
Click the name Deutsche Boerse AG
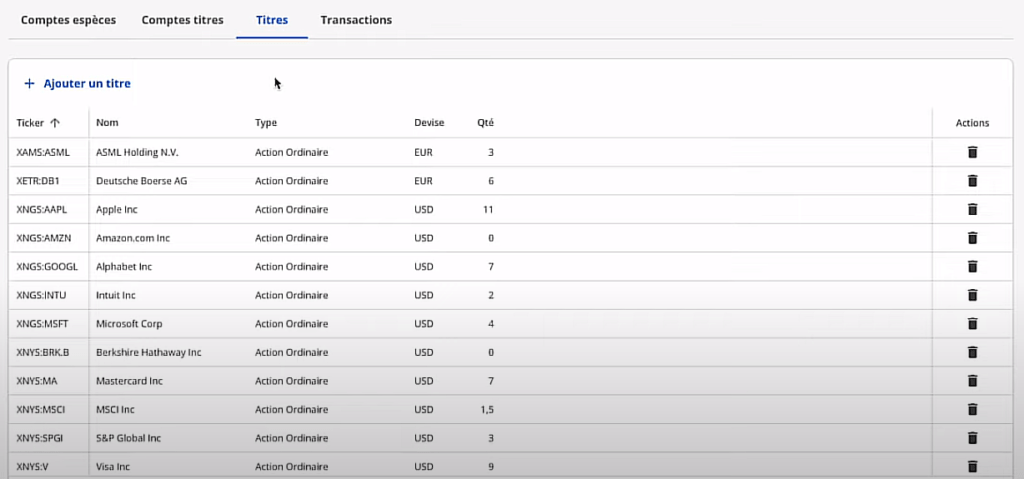click(142, 181)
